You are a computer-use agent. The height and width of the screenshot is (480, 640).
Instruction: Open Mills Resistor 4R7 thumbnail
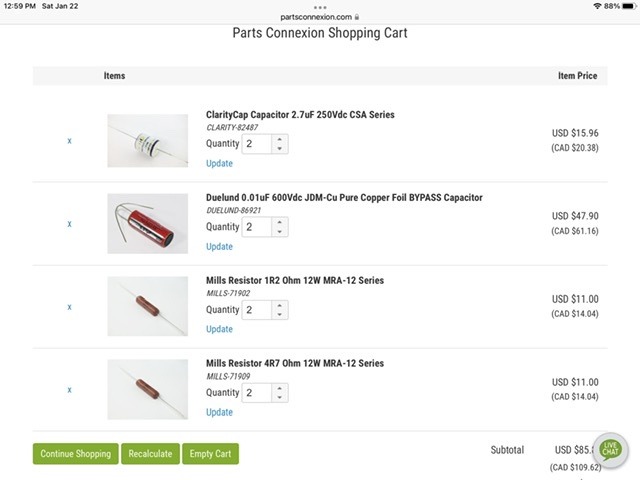(x=148, y=389)
